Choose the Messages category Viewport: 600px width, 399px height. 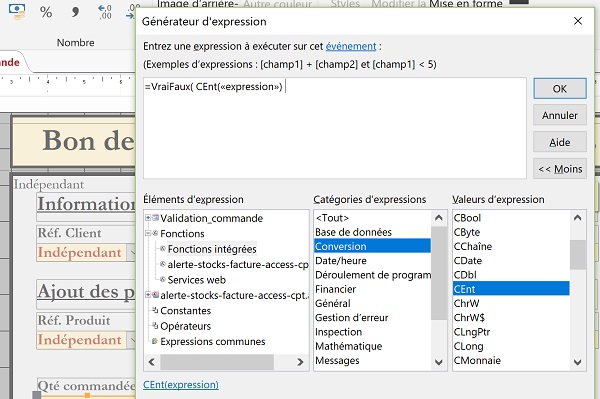(x=372, y=360)
